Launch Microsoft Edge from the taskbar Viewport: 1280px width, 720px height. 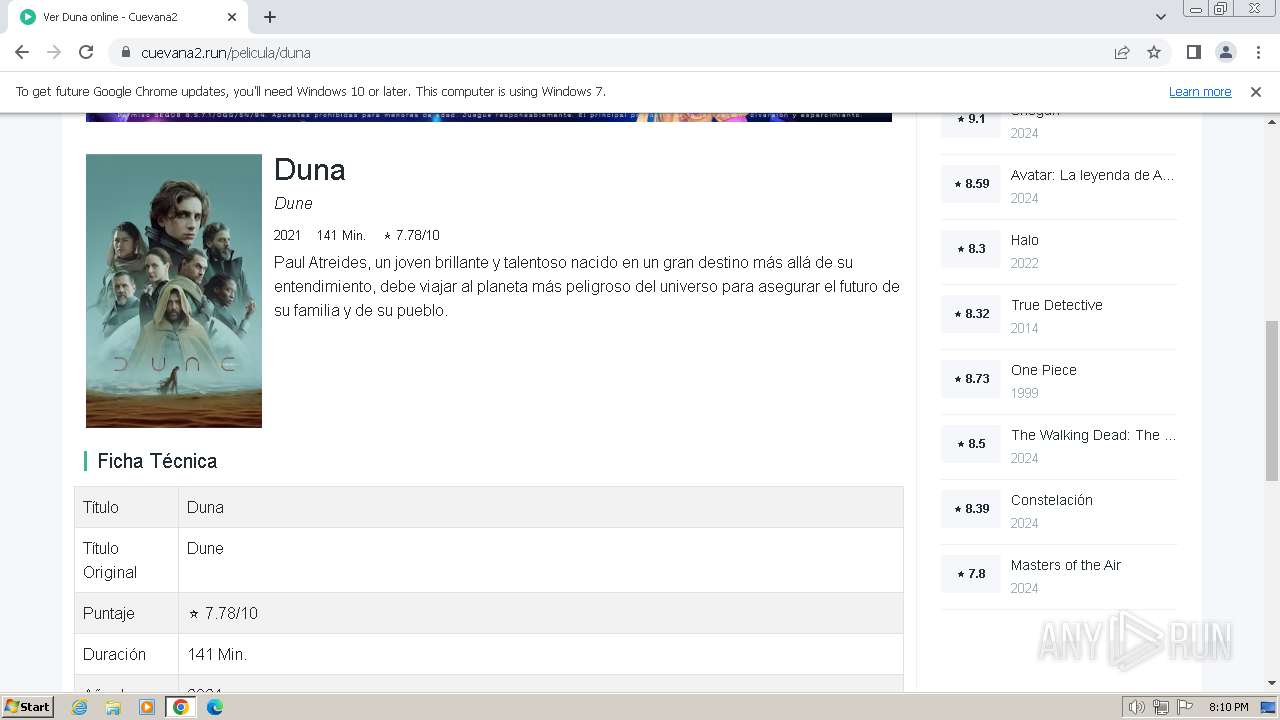coord(215,707)
